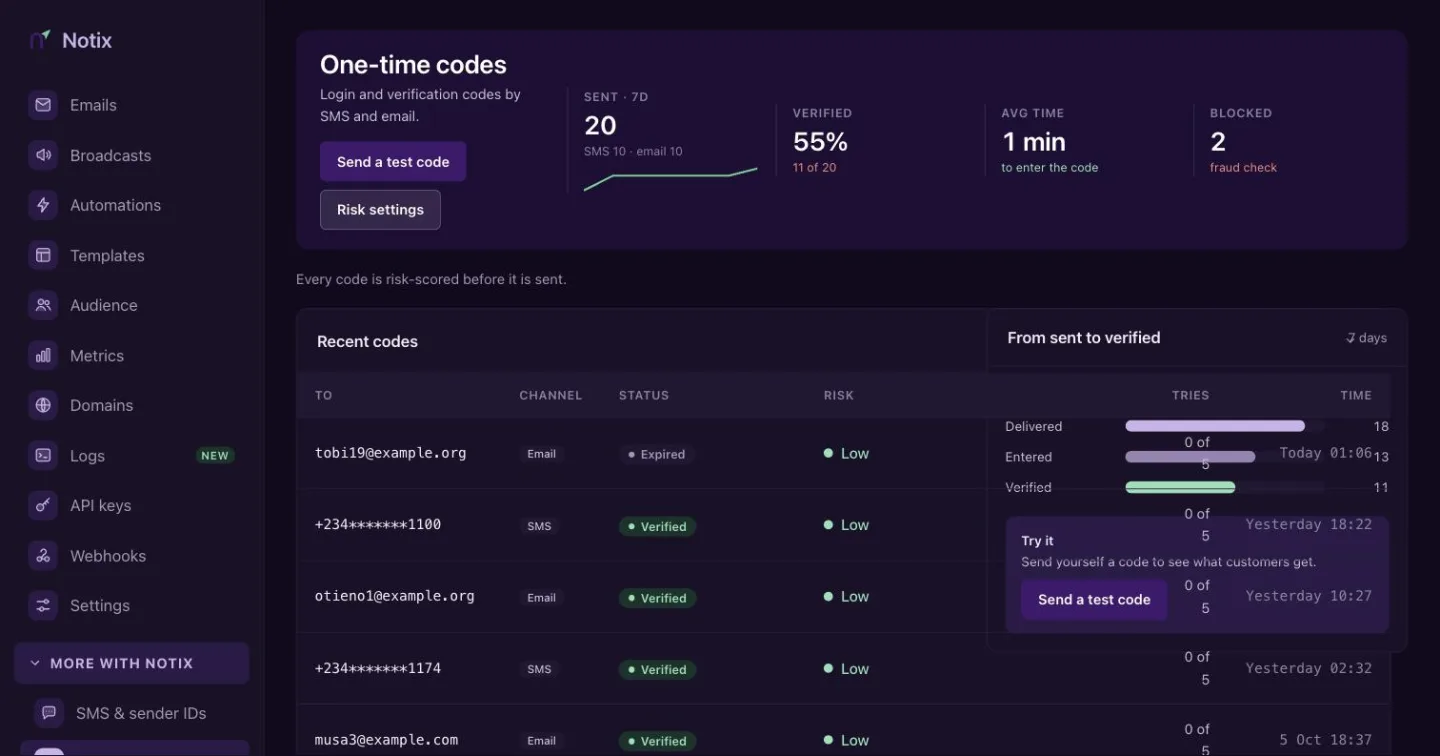Select the tobi19@example.org recipient
Image resolution: width=1440 pixels, height=756 pixels.
(x=391, y=453)
